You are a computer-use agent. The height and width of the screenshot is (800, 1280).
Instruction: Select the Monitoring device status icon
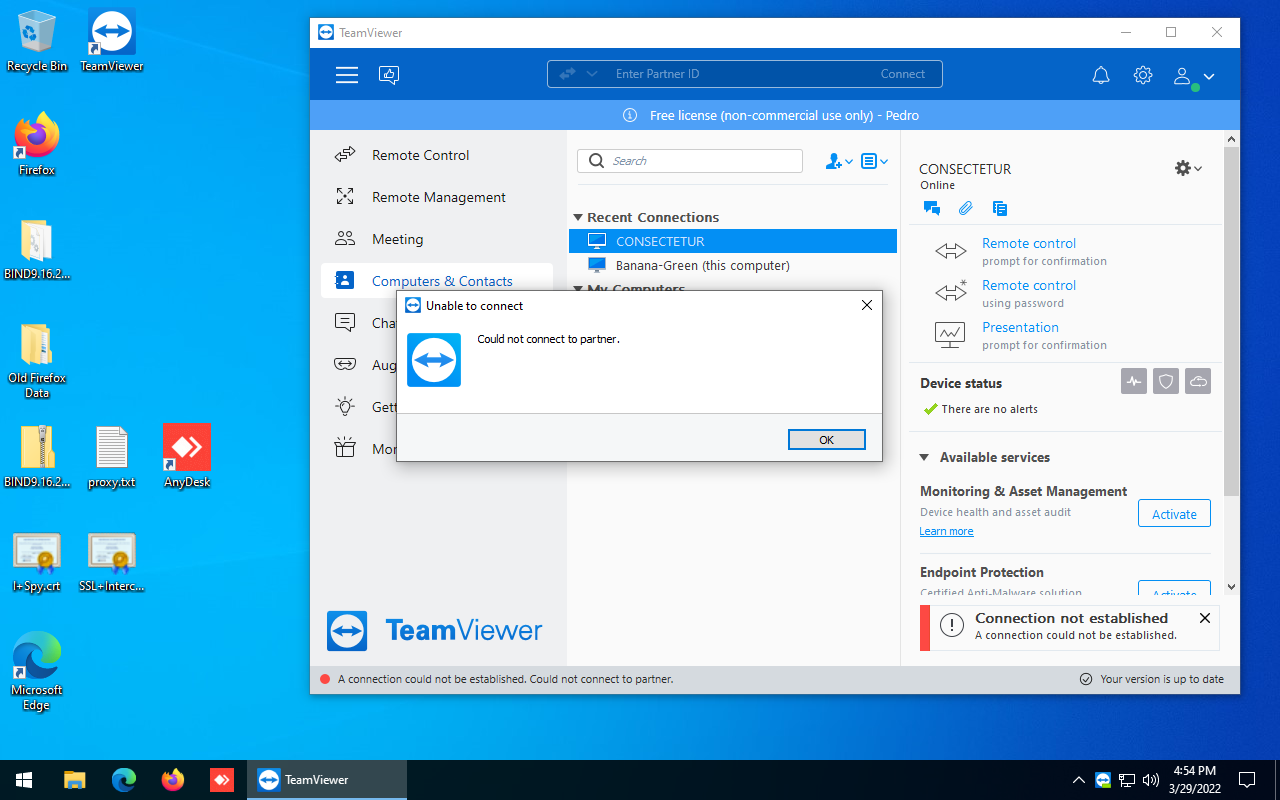(1133, 381)
